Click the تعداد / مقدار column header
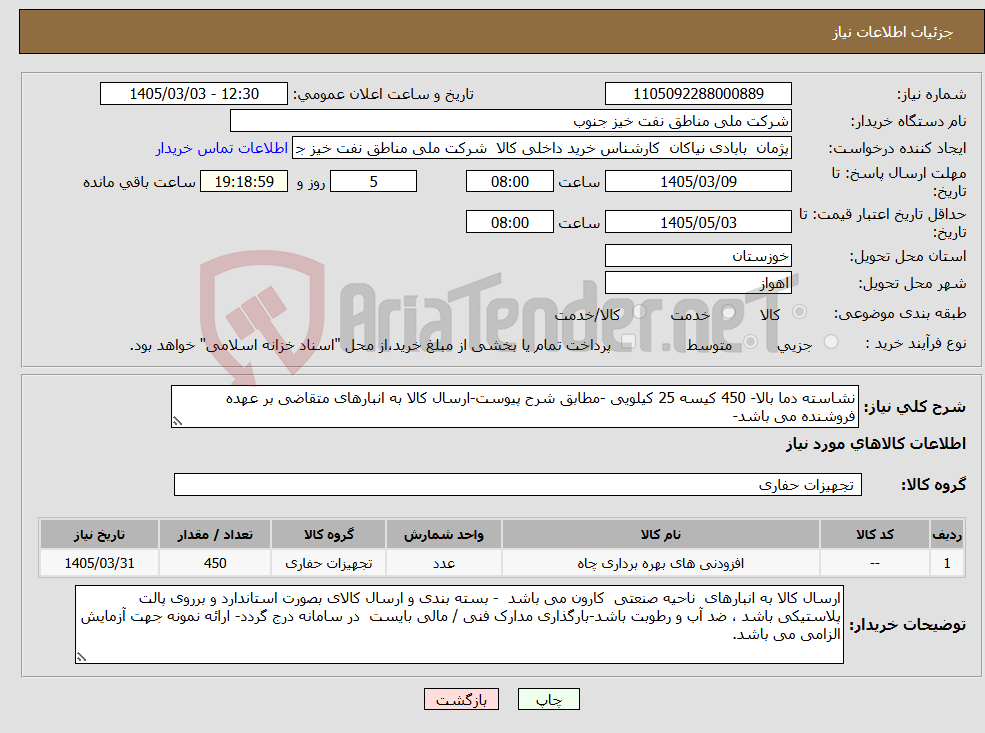Viewport: 985px width, 733px height. (x=215, y=535)
